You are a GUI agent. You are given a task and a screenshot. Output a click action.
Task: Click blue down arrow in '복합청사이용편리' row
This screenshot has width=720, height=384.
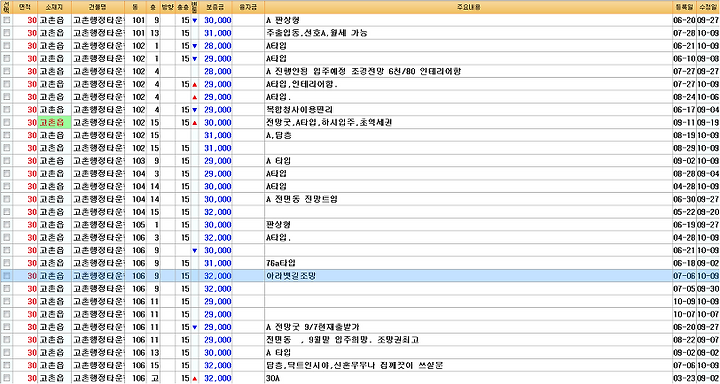(194, 110)
